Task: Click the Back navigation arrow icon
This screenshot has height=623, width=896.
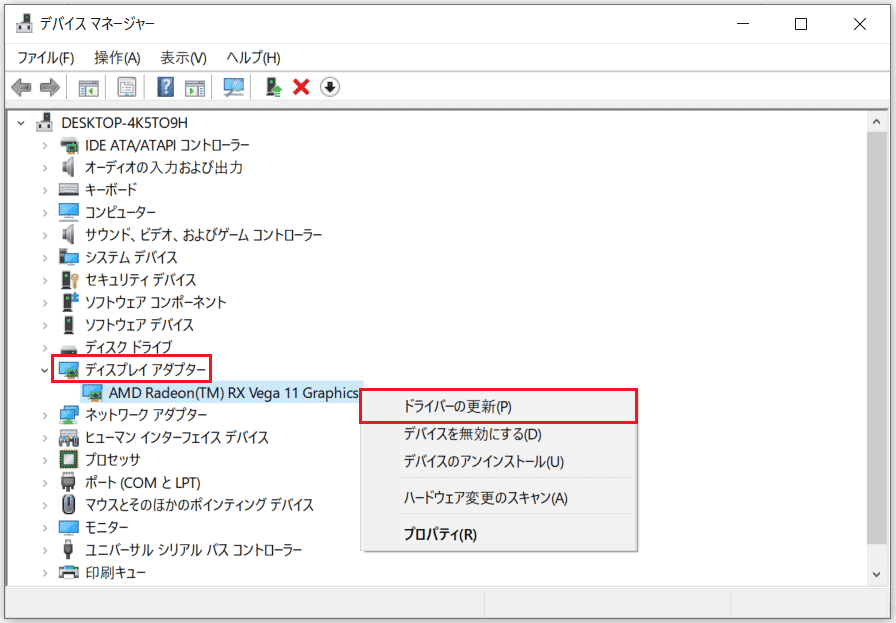Action: [22, 87]
